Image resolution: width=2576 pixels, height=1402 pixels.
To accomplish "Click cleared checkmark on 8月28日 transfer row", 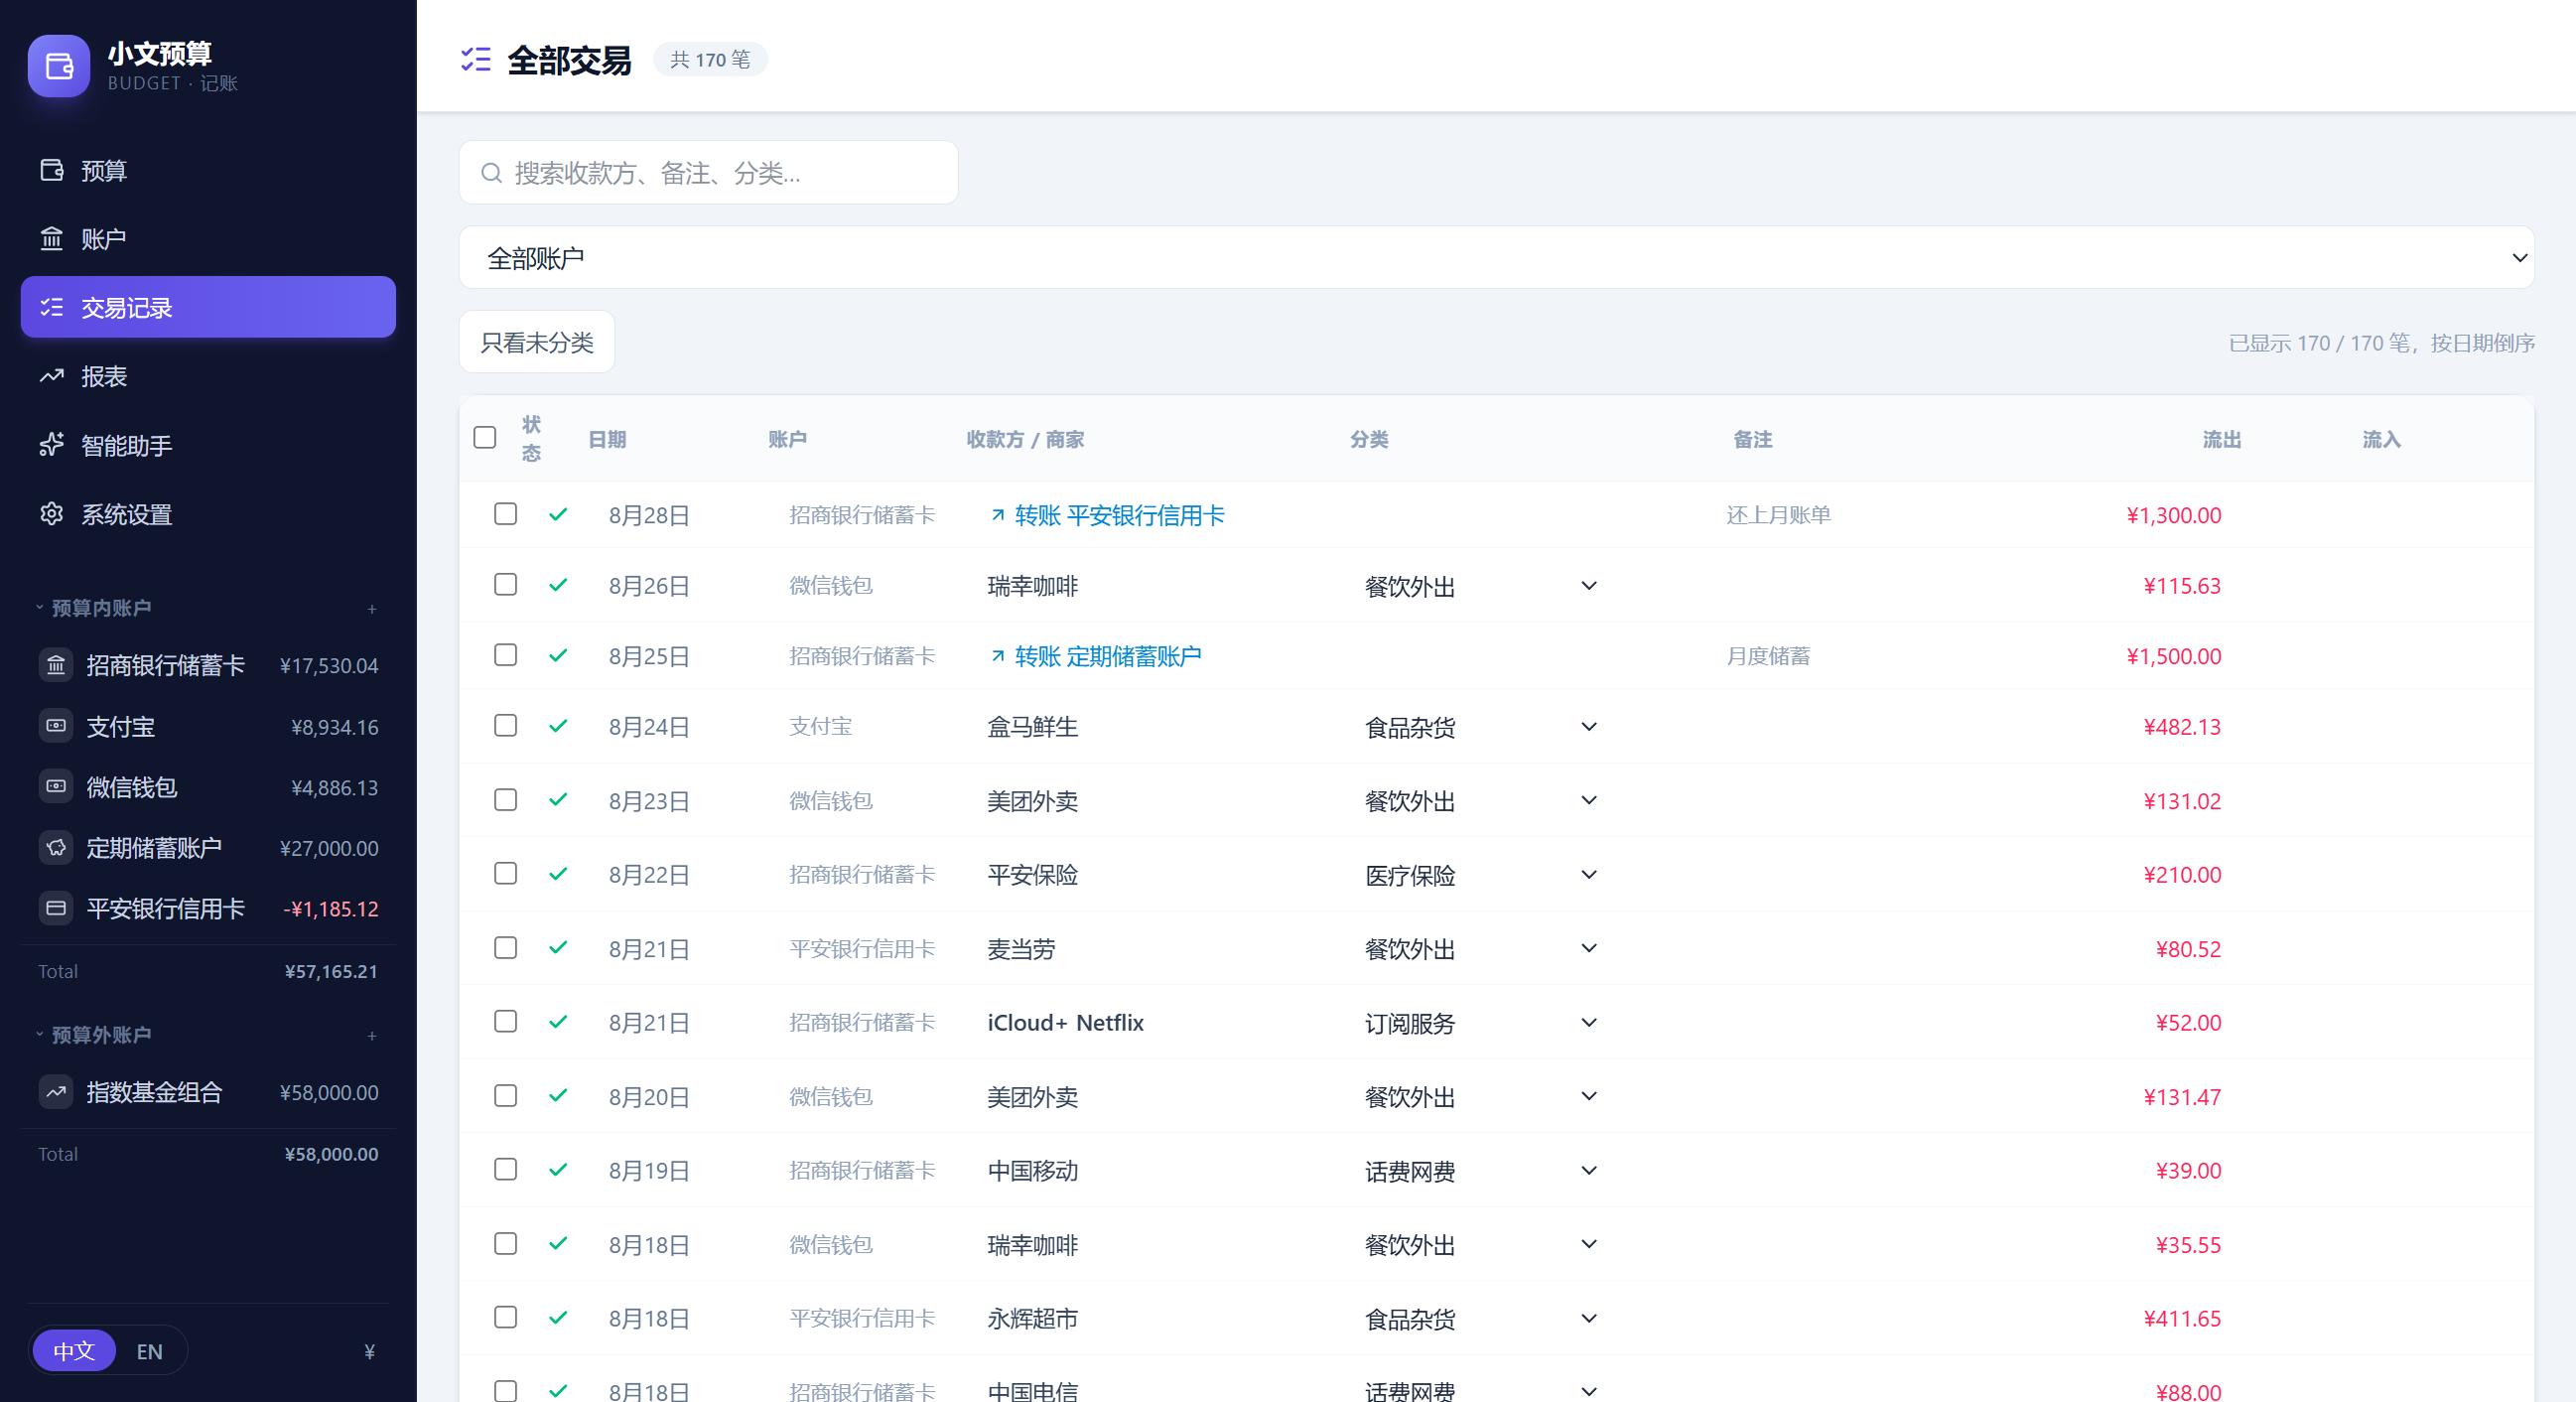I will click(x=558, y=514).
